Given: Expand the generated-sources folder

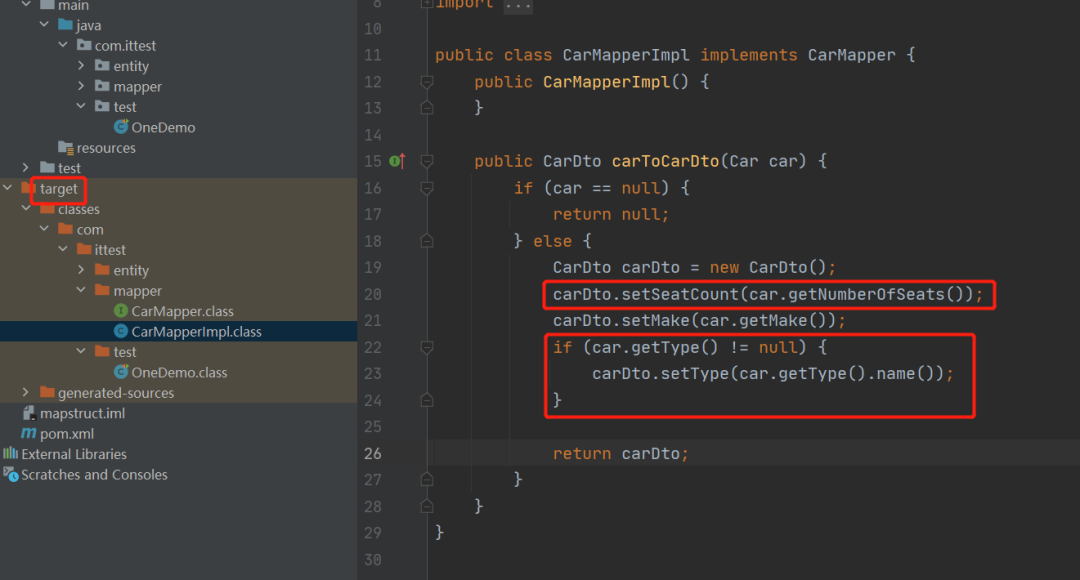Looking at the screenshot, I should tap(26, 392).
